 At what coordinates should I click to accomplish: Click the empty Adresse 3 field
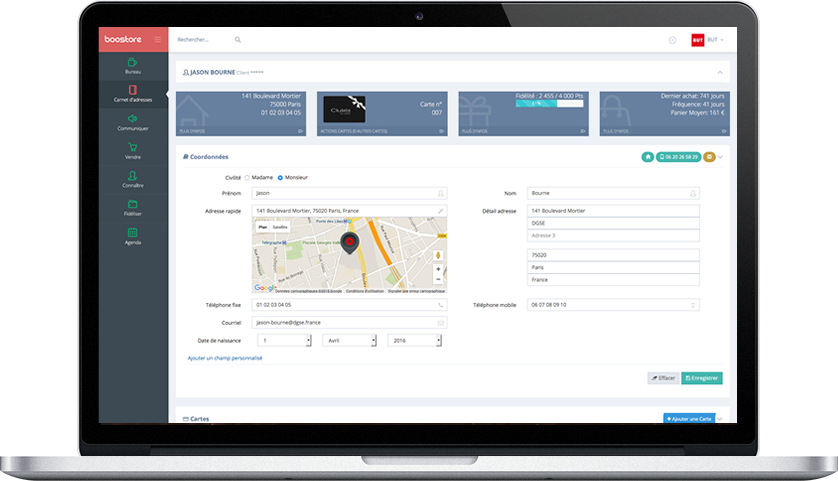pyautogui.click(x=614, y=236)
